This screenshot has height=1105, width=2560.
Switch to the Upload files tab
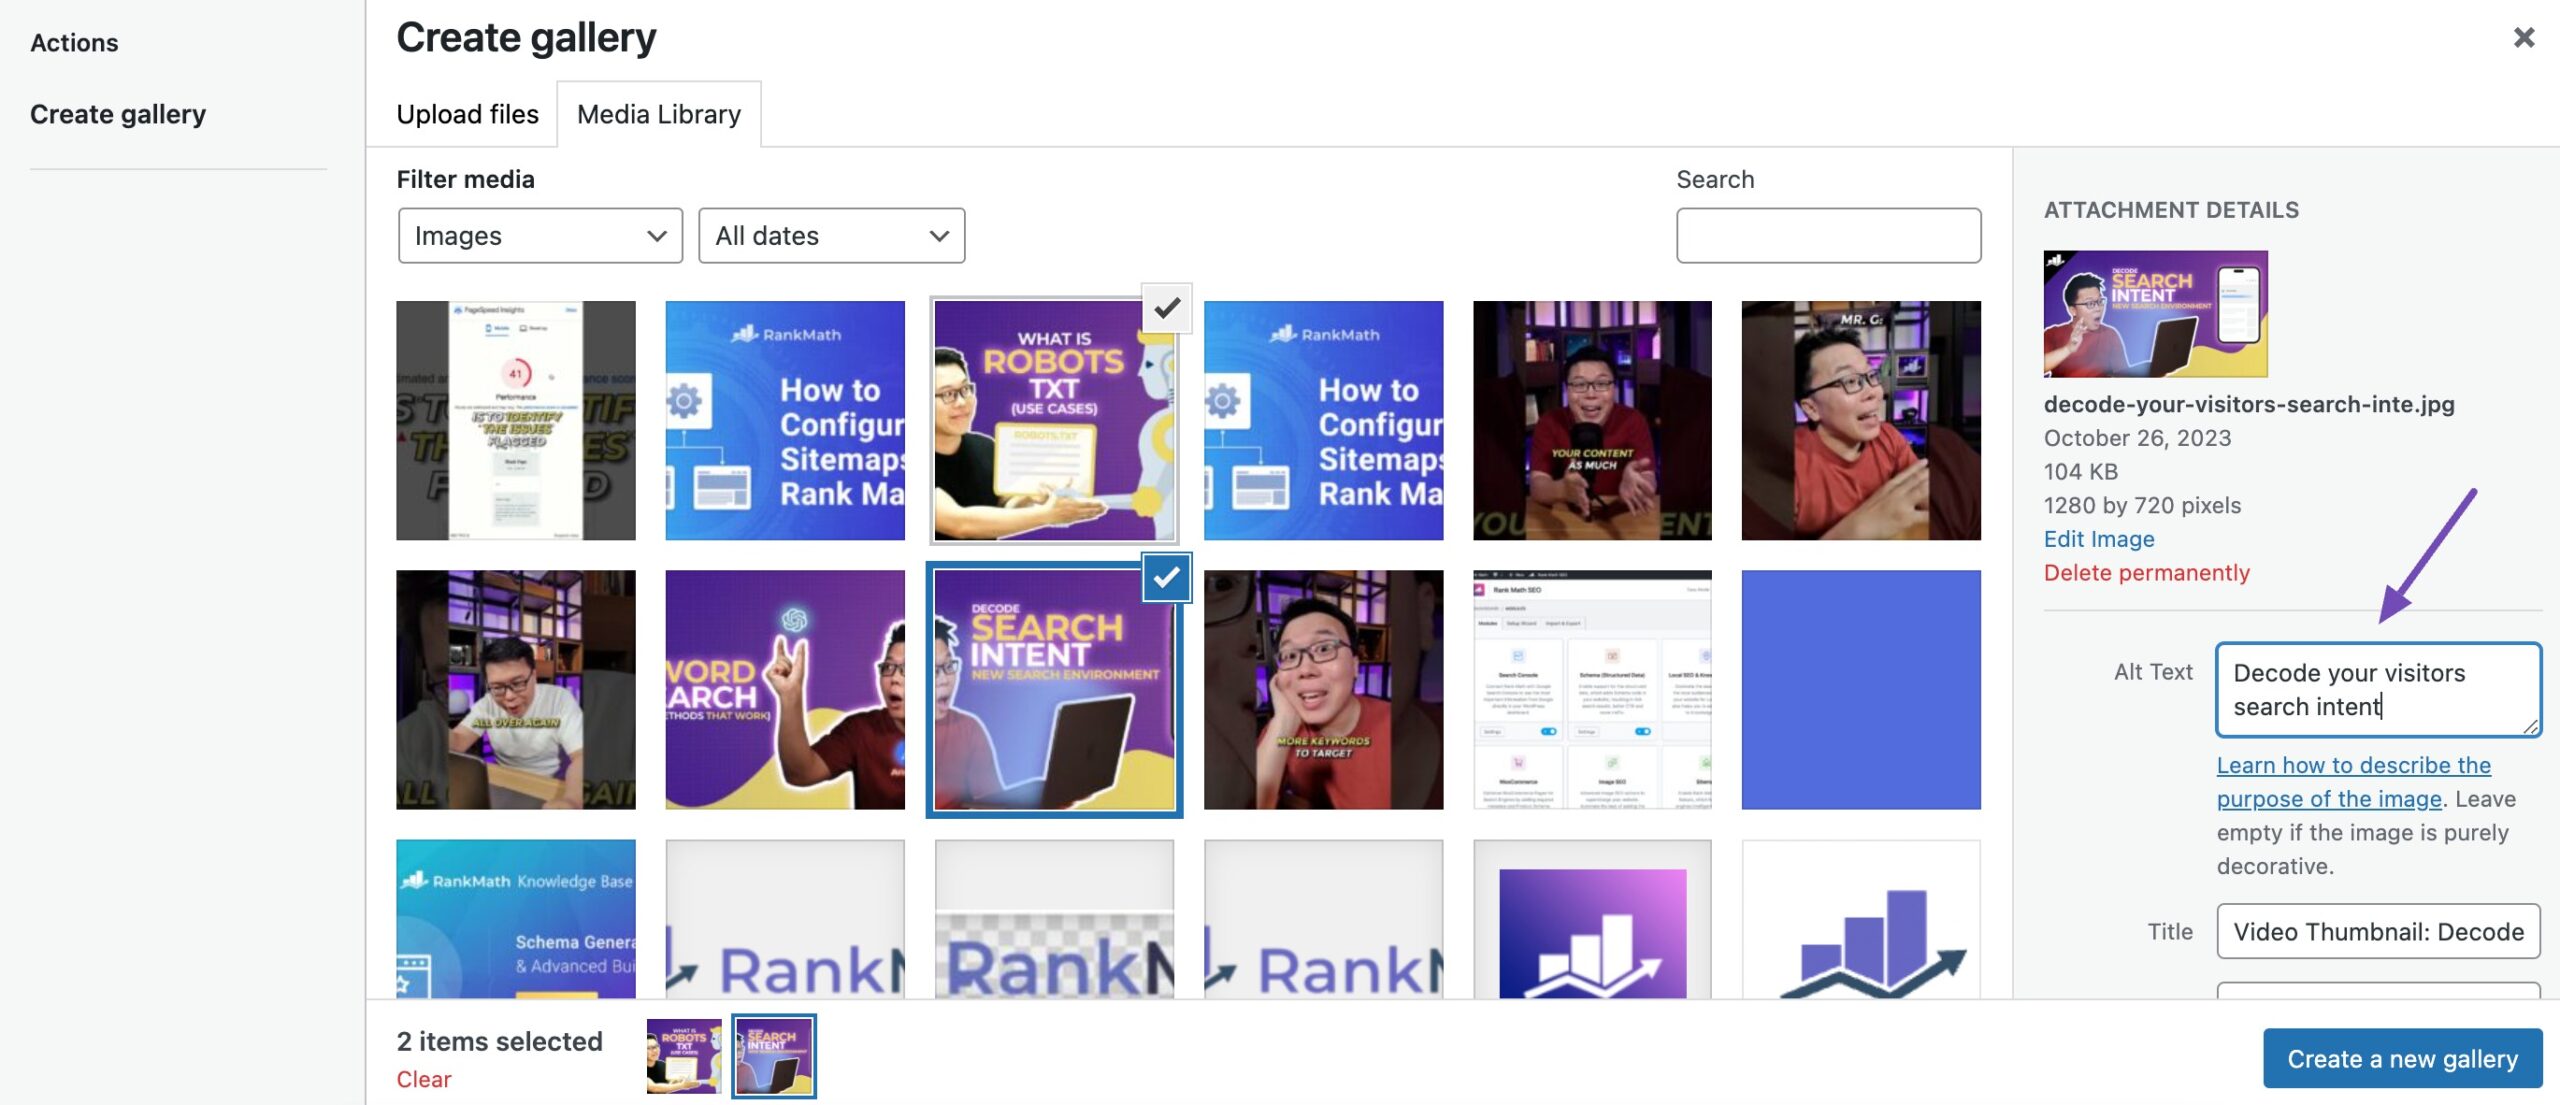[467, 114]
